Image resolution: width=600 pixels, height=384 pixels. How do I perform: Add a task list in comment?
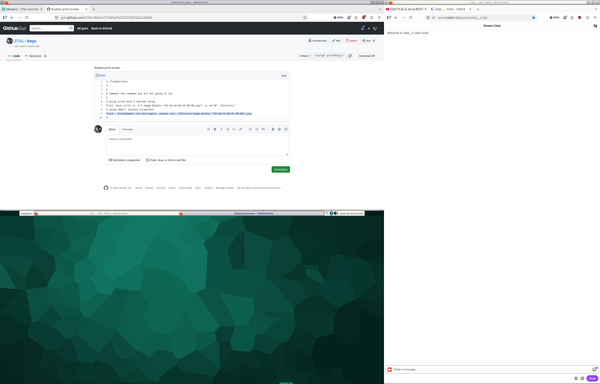point(263,129)
